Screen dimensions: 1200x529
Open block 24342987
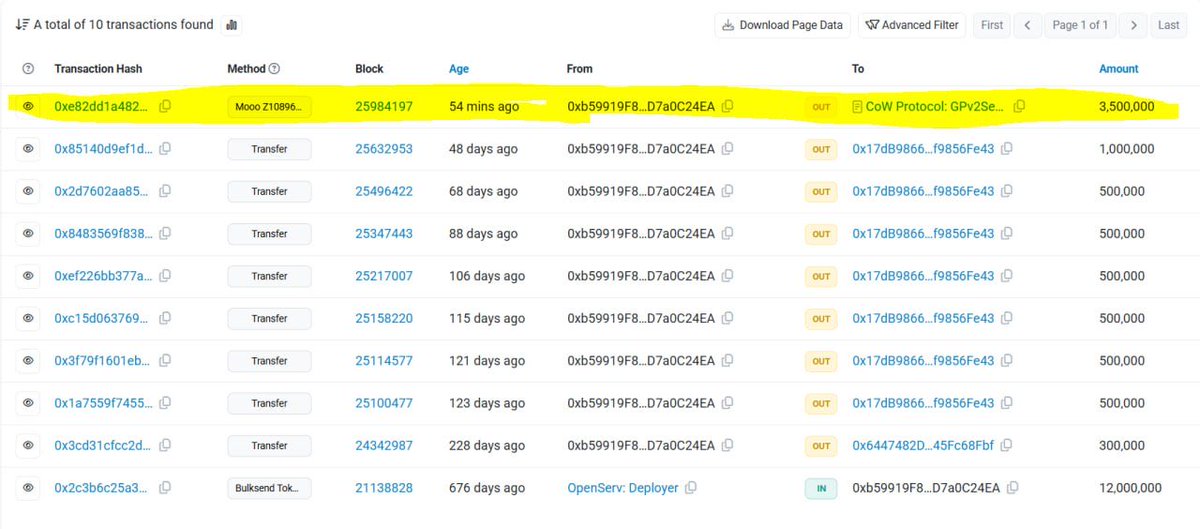click(x=384, y=445)
